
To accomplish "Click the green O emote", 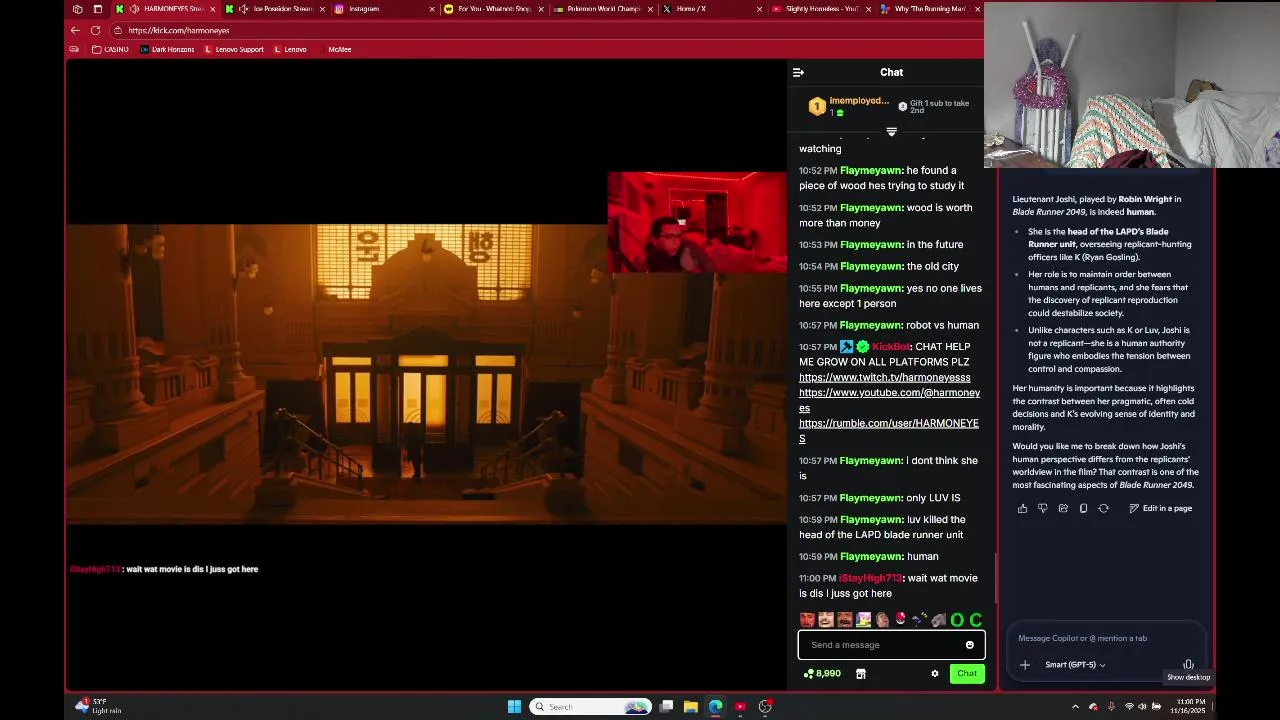I will coord(957,620).
